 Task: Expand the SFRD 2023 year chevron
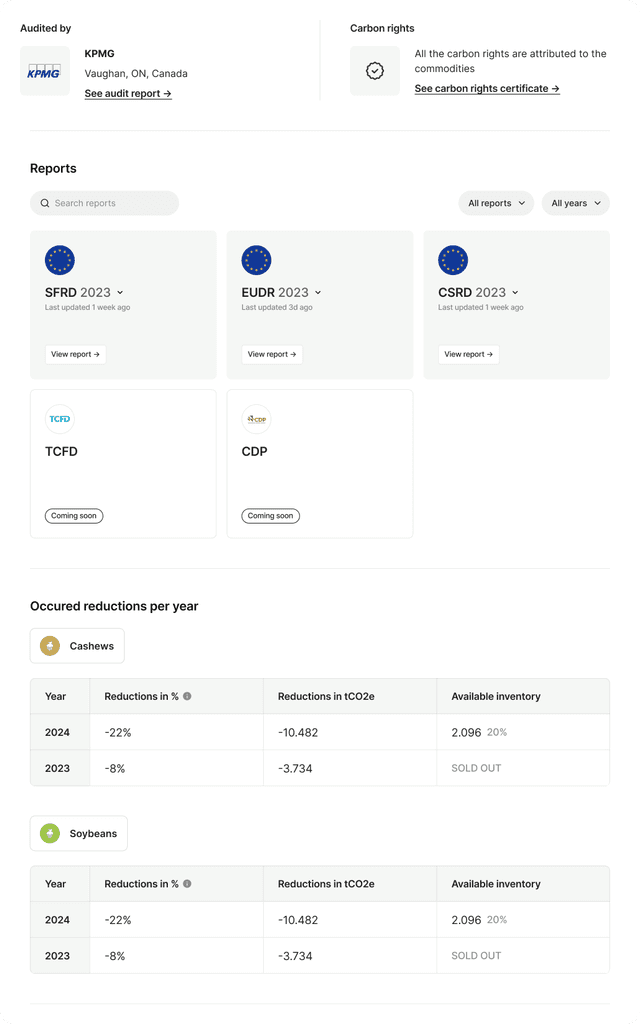click(120, 293)
